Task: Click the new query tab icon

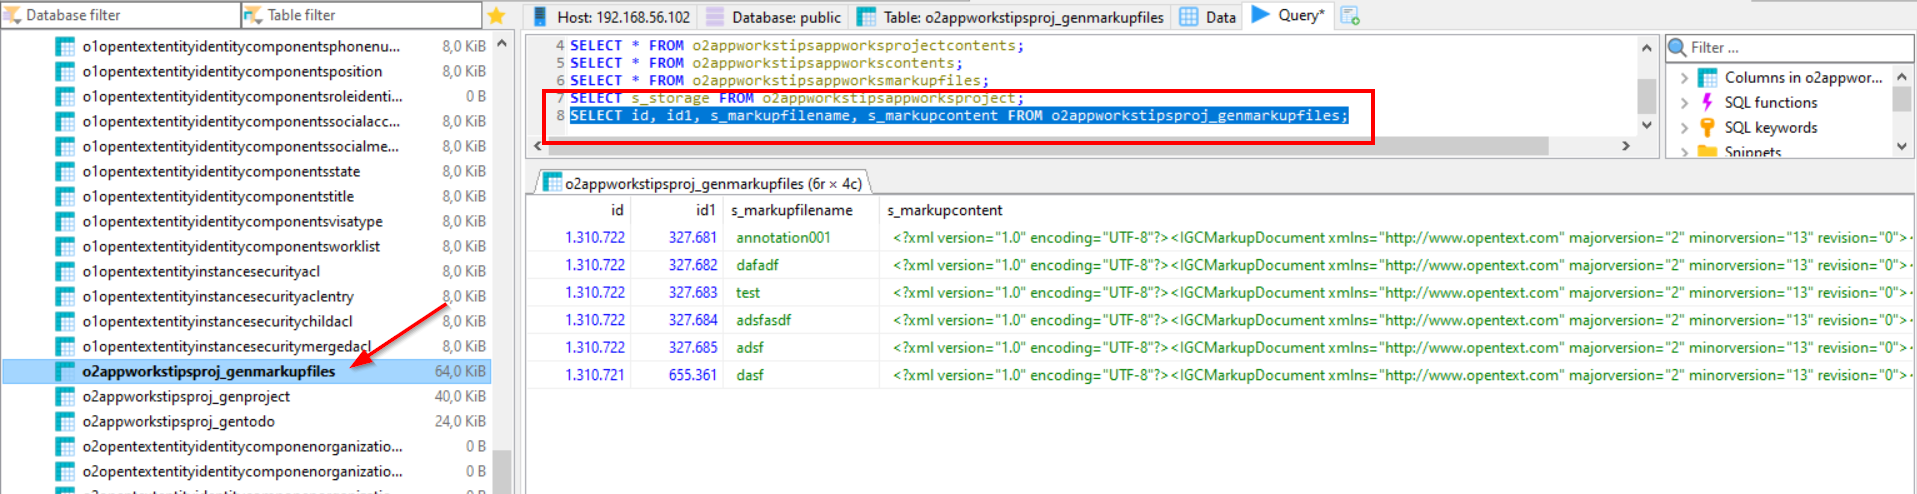Action: point(1350,15)
